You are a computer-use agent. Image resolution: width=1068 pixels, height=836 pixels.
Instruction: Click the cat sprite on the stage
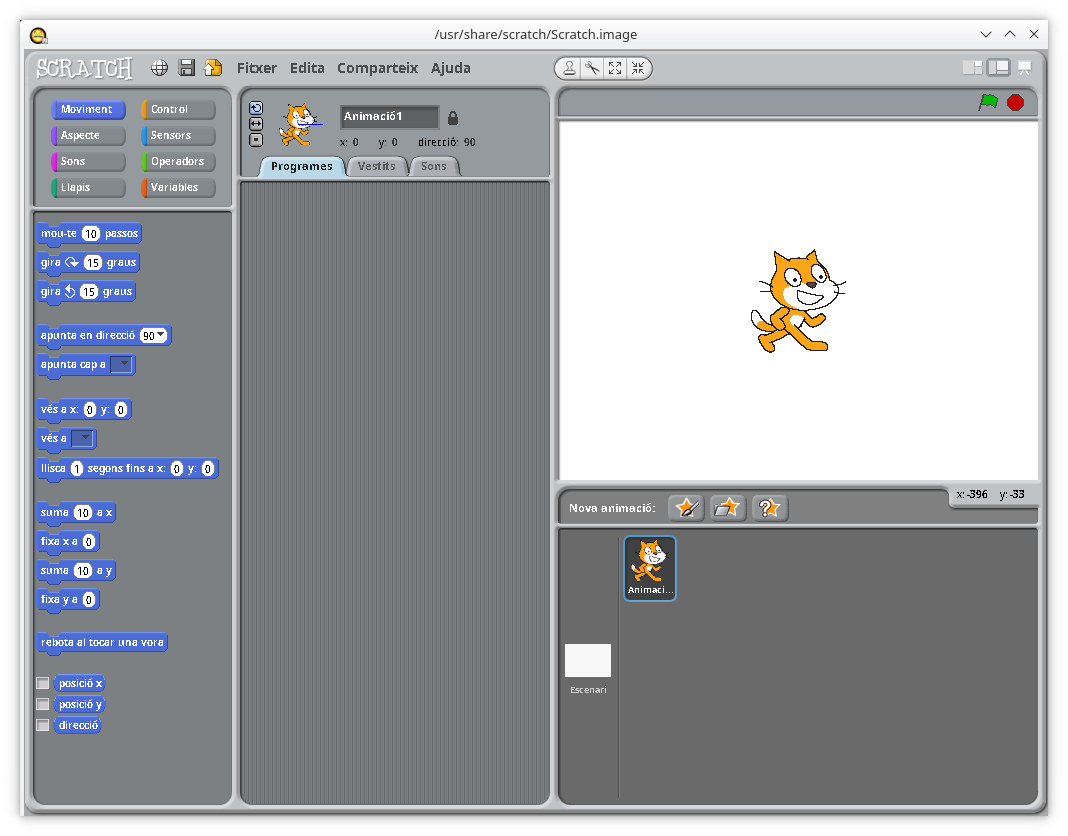tap(797, 301)
